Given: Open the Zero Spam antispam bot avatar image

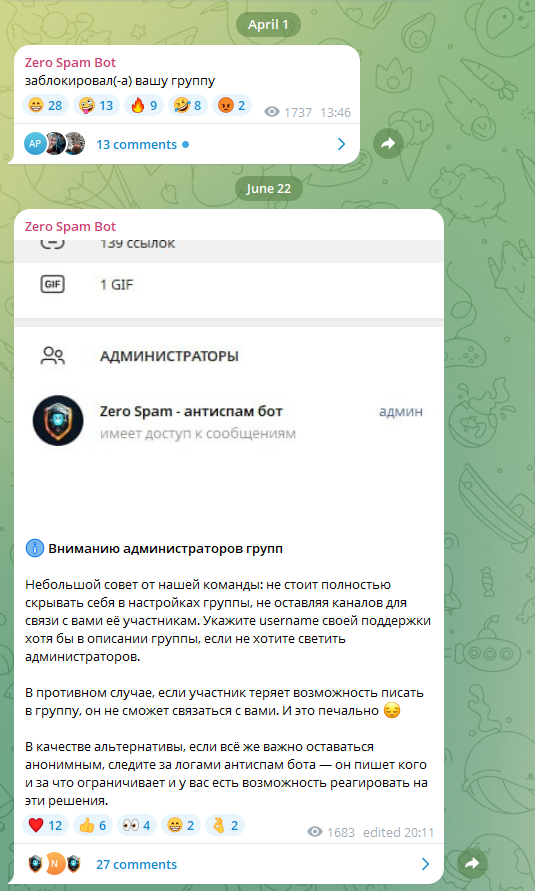Looking at the screenshot, I should pyautogui.click(x=58, y=420).
